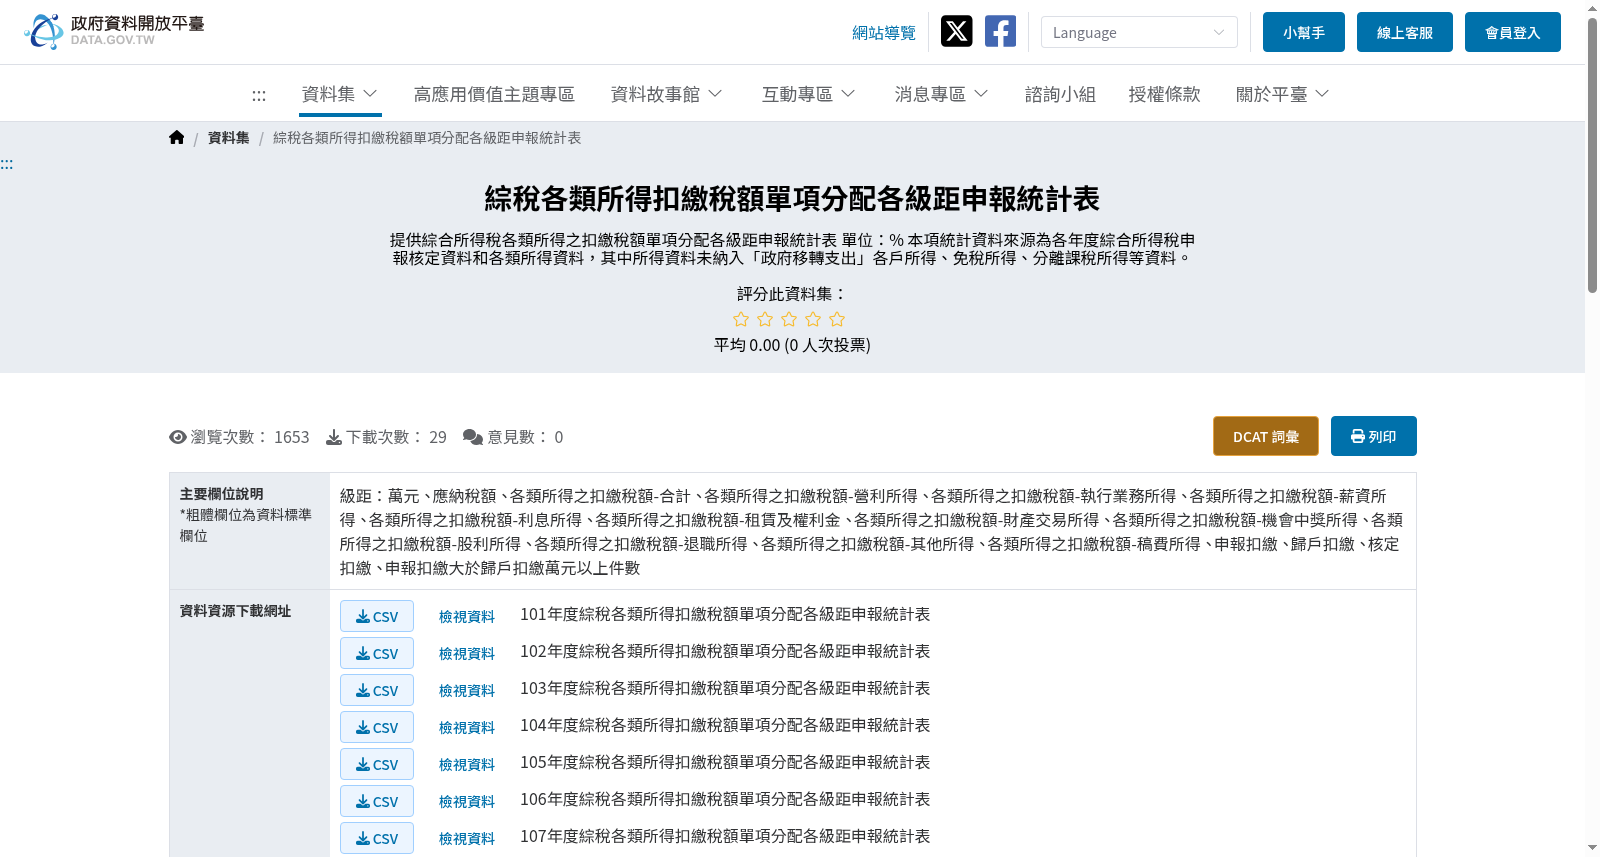
Task: Click 檢視資料 for 103年度 dataset
Action: (x=467, y=691)
